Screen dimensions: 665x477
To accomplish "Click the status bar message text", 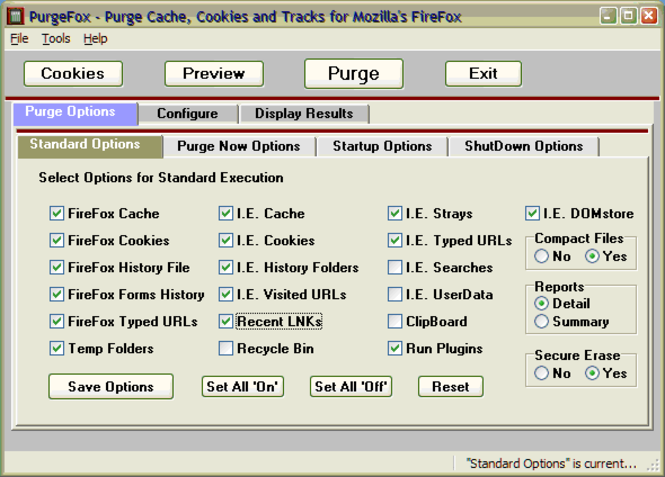I will [551, 463].
